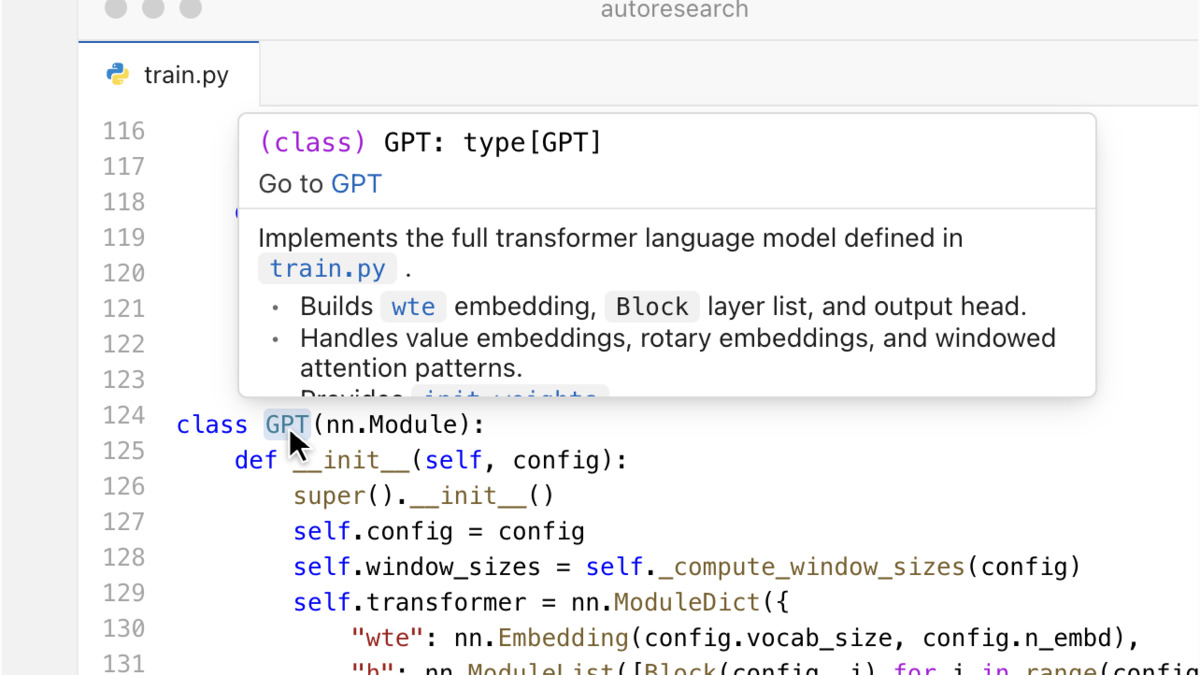
Task: Click Embedding on line 130
Action: point(564,638)
